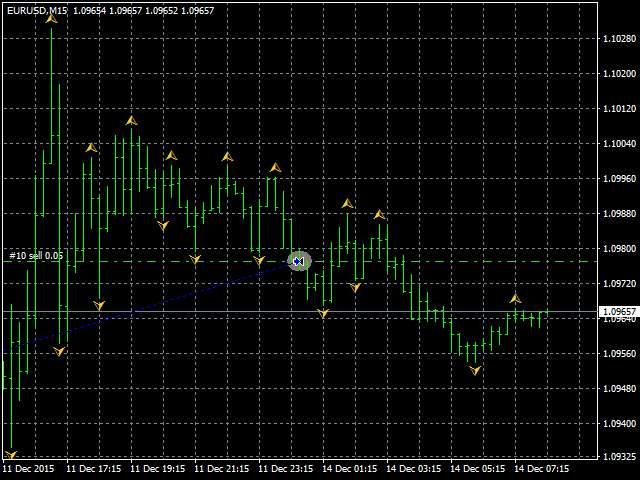Click the 1.09325 price scale label
Screen dimensions: 640x480
(x=619, y=457)
